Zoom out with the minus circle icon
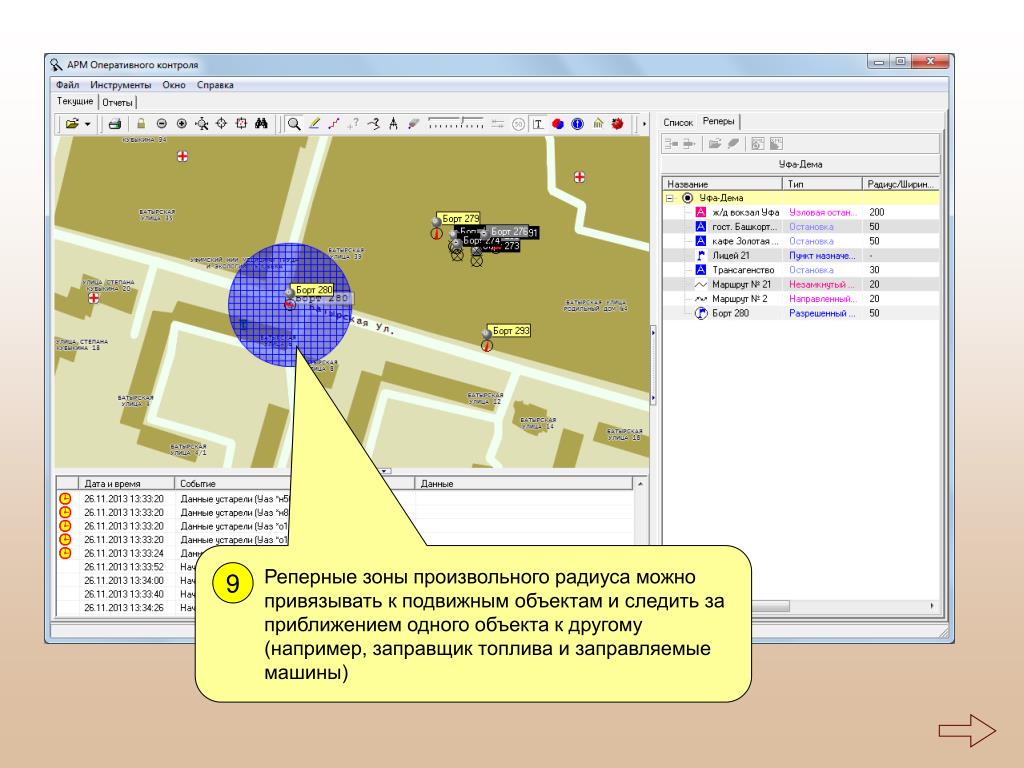Viewport: 1024px width, 768px height. (x=161, y=123)
